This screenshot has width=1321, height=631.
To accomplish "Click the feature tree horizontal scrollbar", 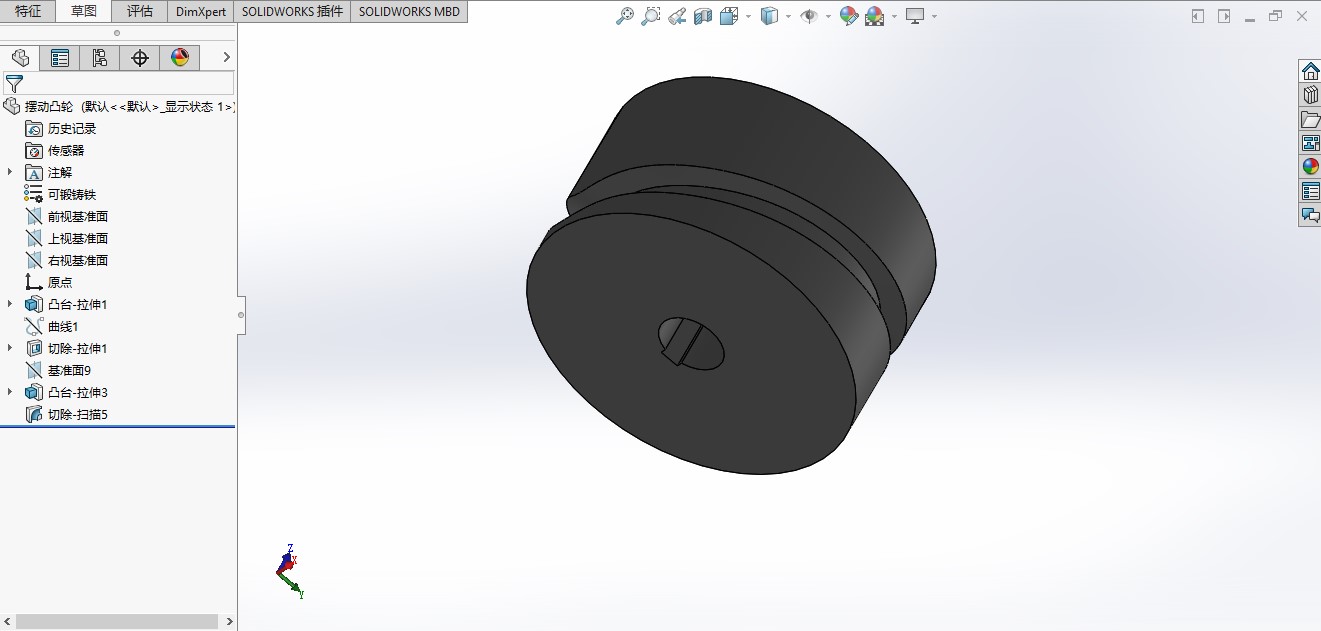I will tap(118, 621).
